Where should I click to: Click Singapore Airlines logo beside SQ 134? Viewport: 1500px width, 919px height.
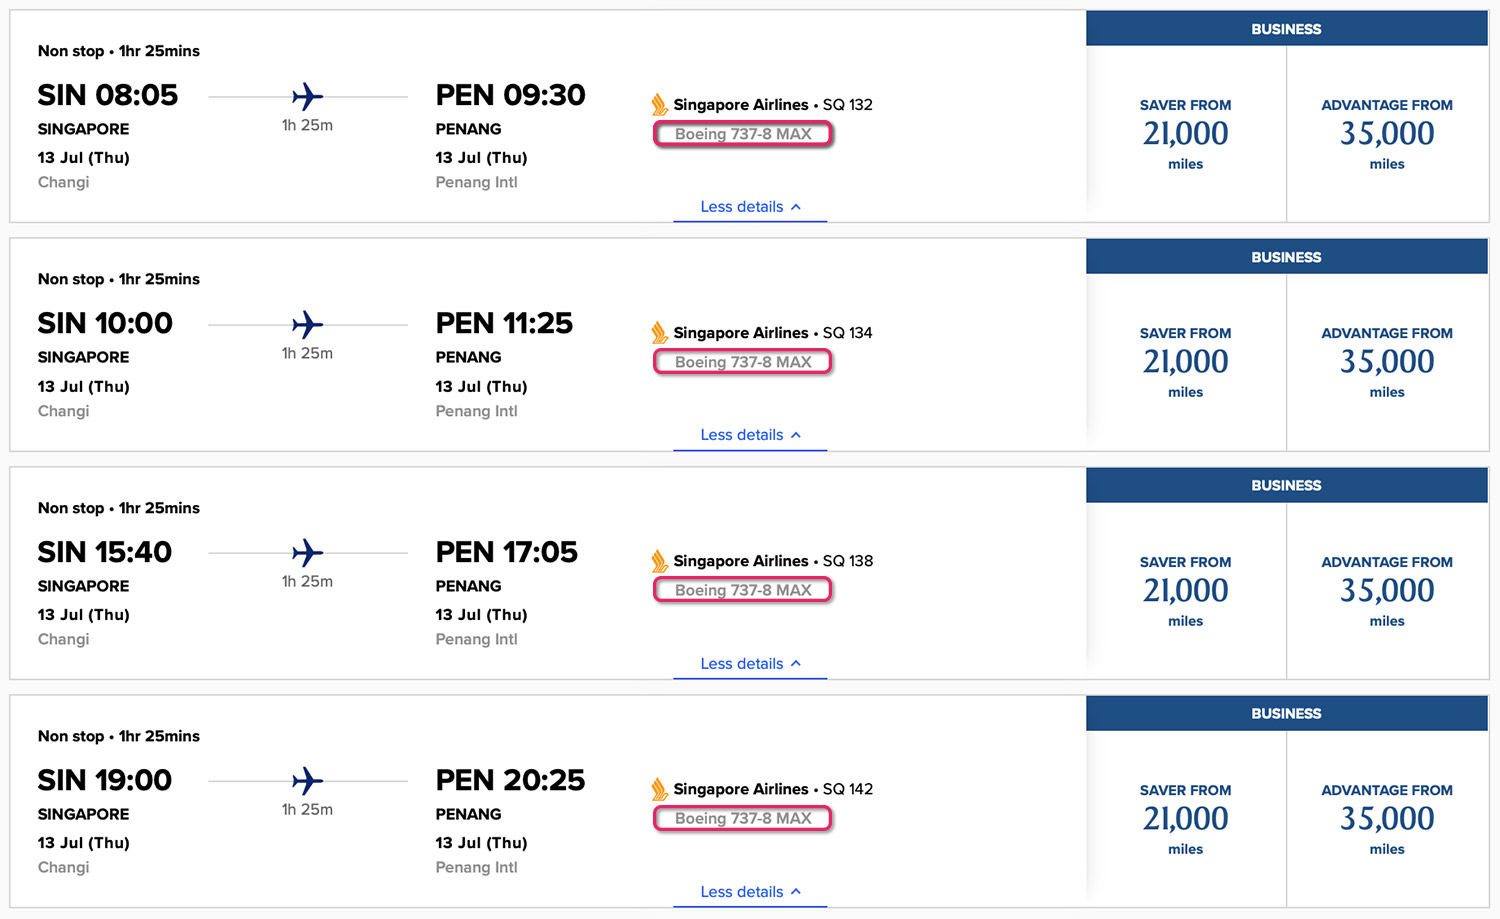660,333
